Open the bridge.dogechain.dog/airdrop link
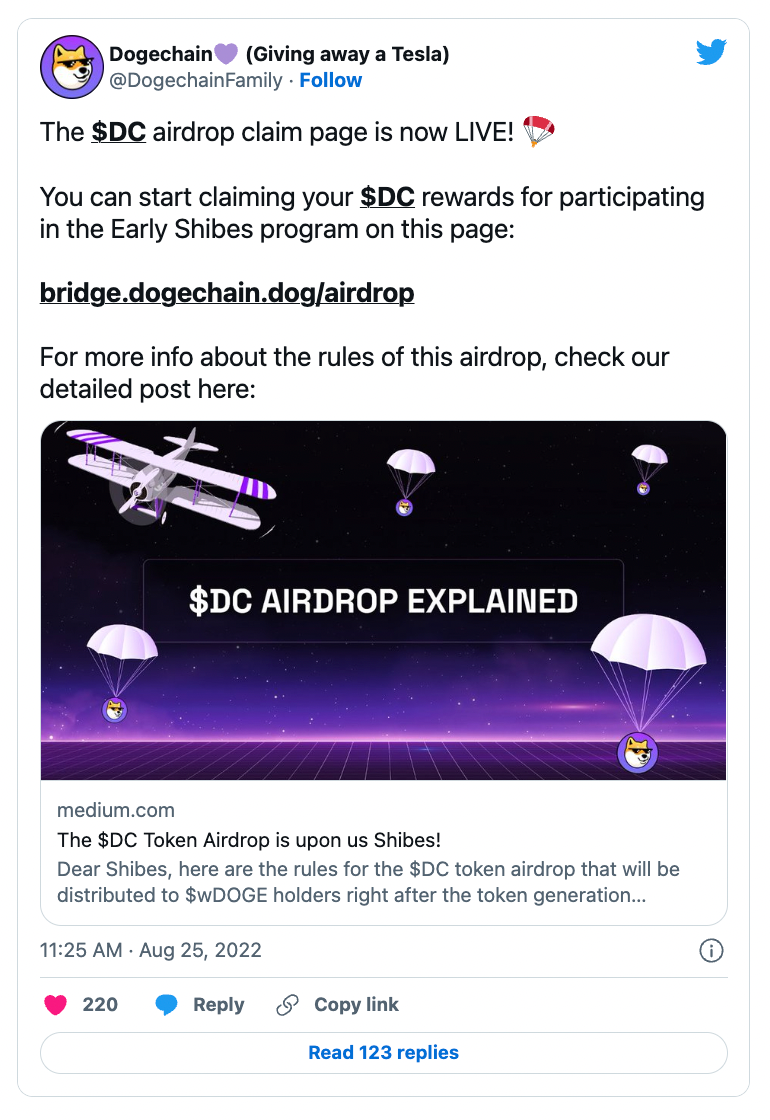Image resolution: width=770 pixels, height=1120 pixels. 227,293
